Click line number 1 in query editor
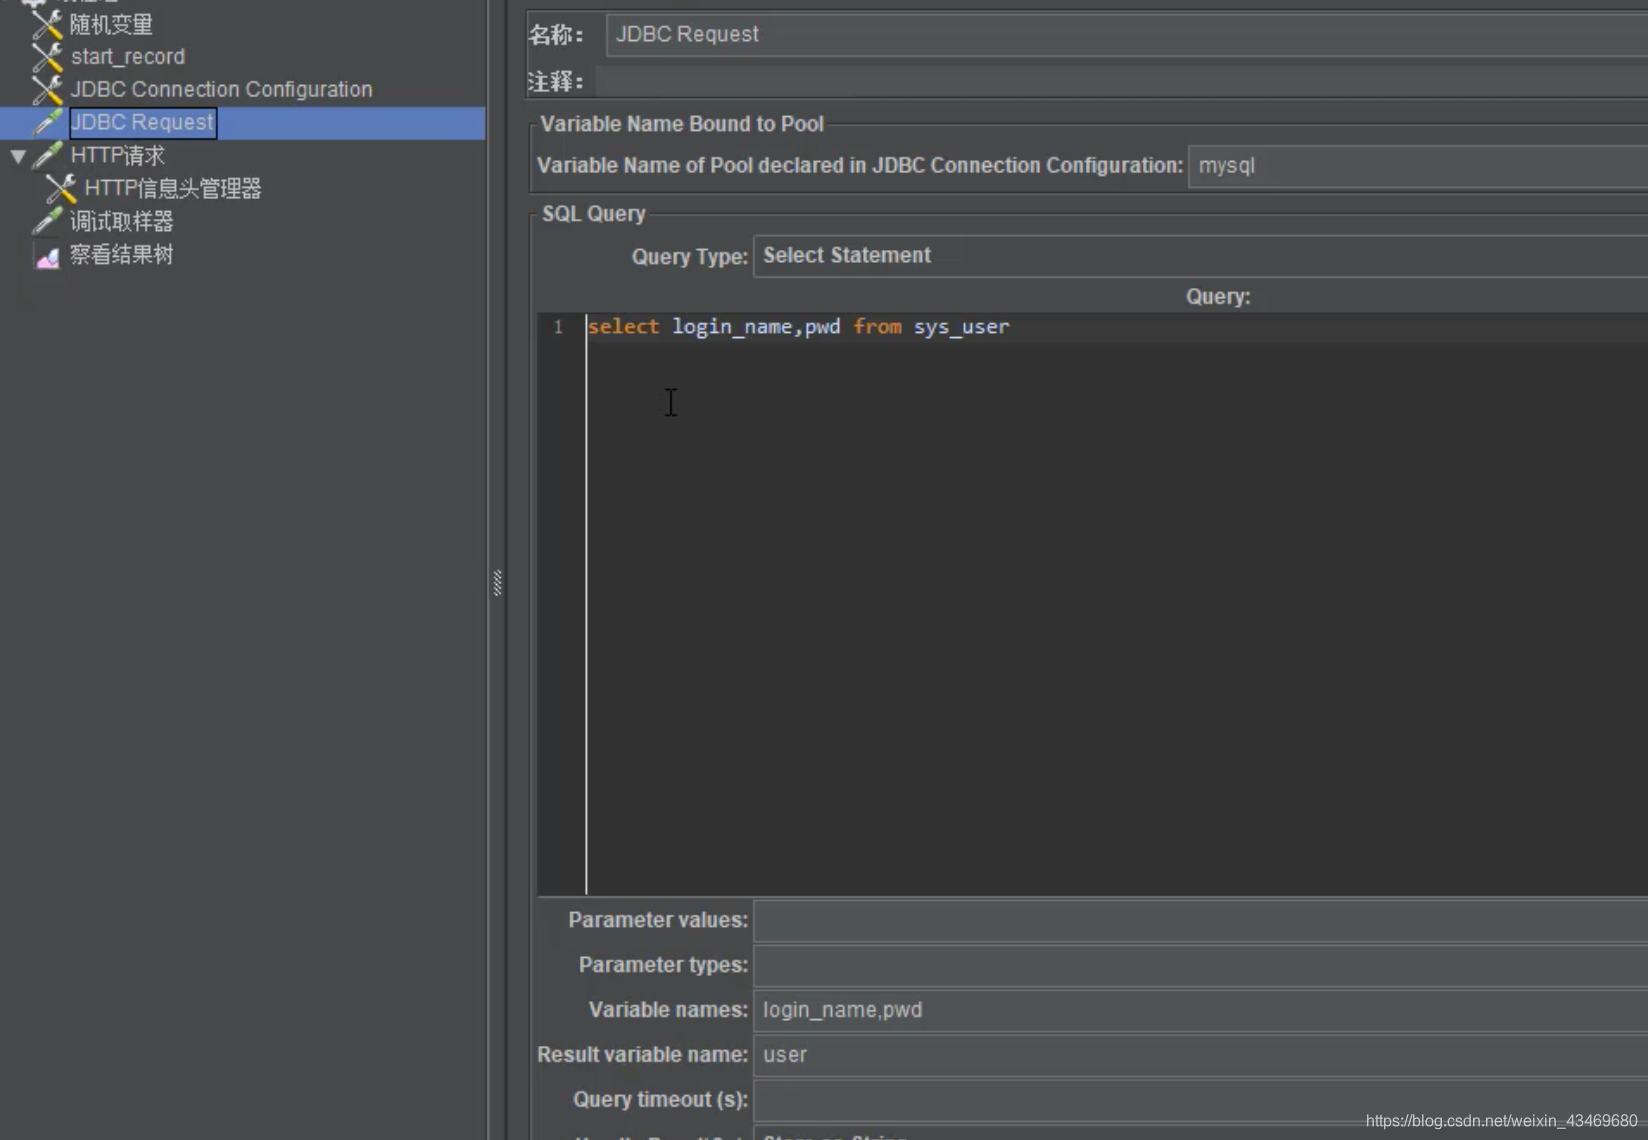This screenshot has height=1140, width=1648. click(558, 327)
